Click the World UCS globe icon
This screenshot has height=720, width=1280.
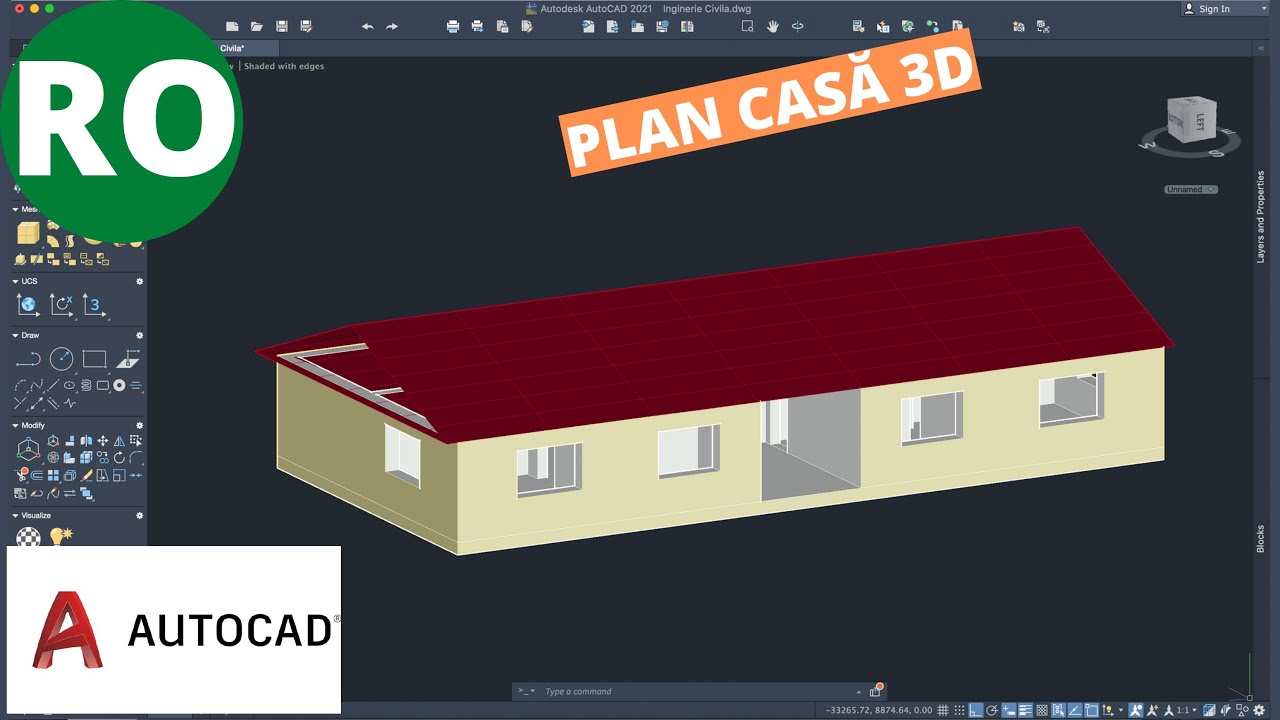(x=28, y=305)
